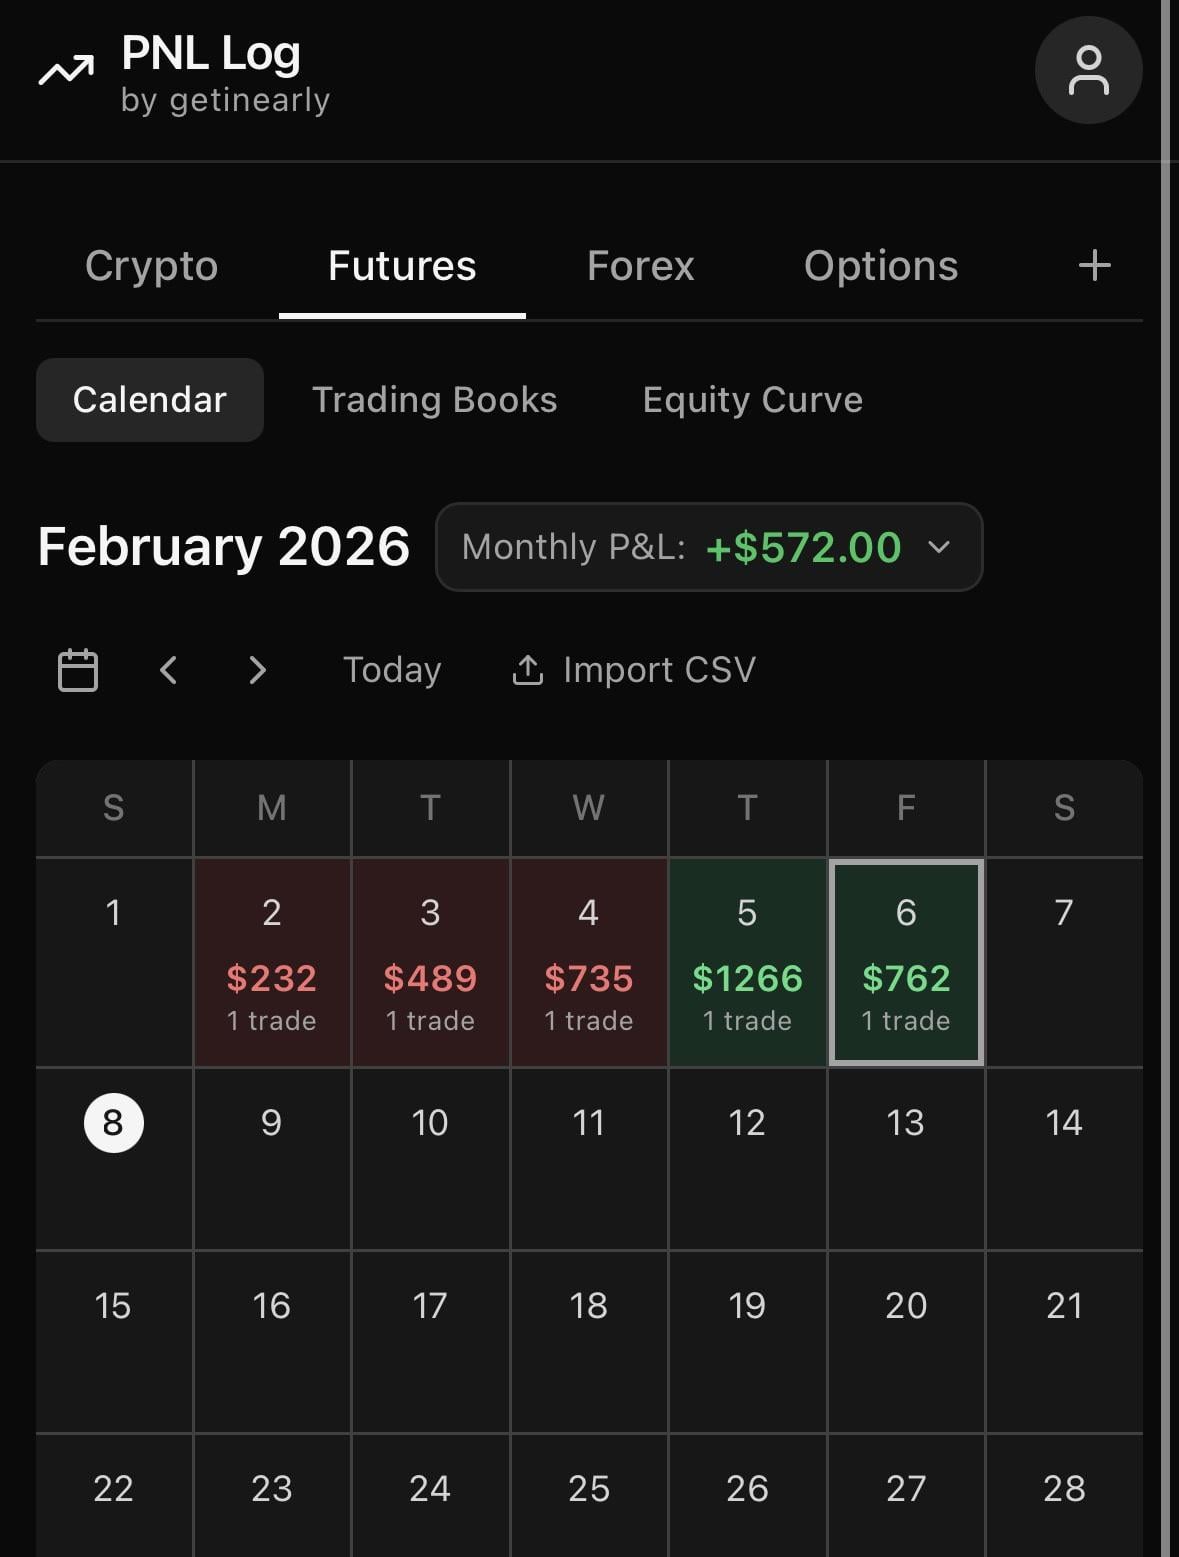Click the Import CSV upload icon

527,670
